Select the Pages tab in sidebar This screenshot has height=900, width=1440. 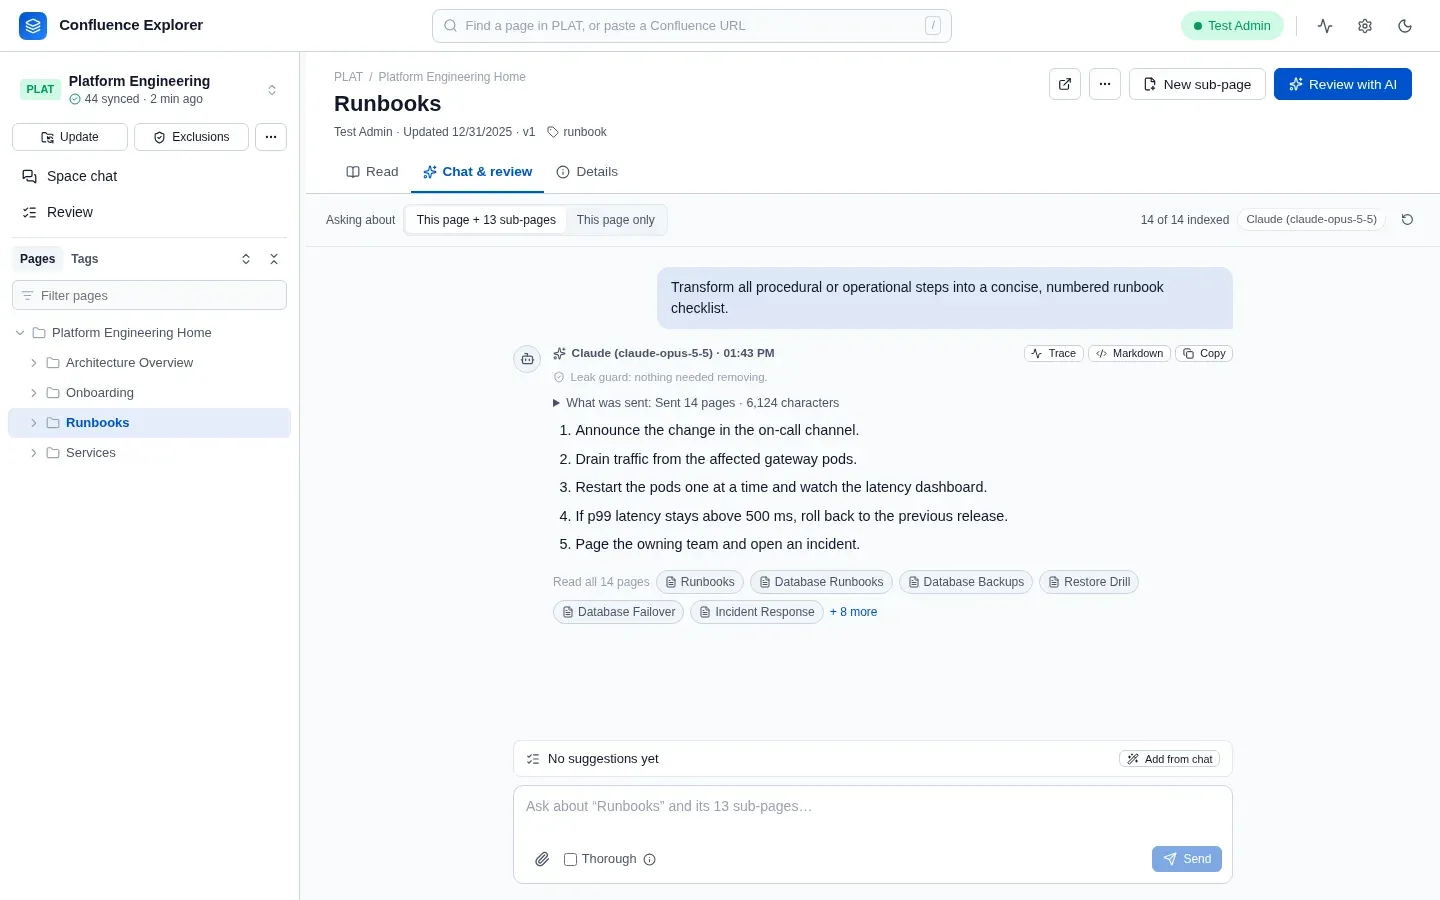38,259
